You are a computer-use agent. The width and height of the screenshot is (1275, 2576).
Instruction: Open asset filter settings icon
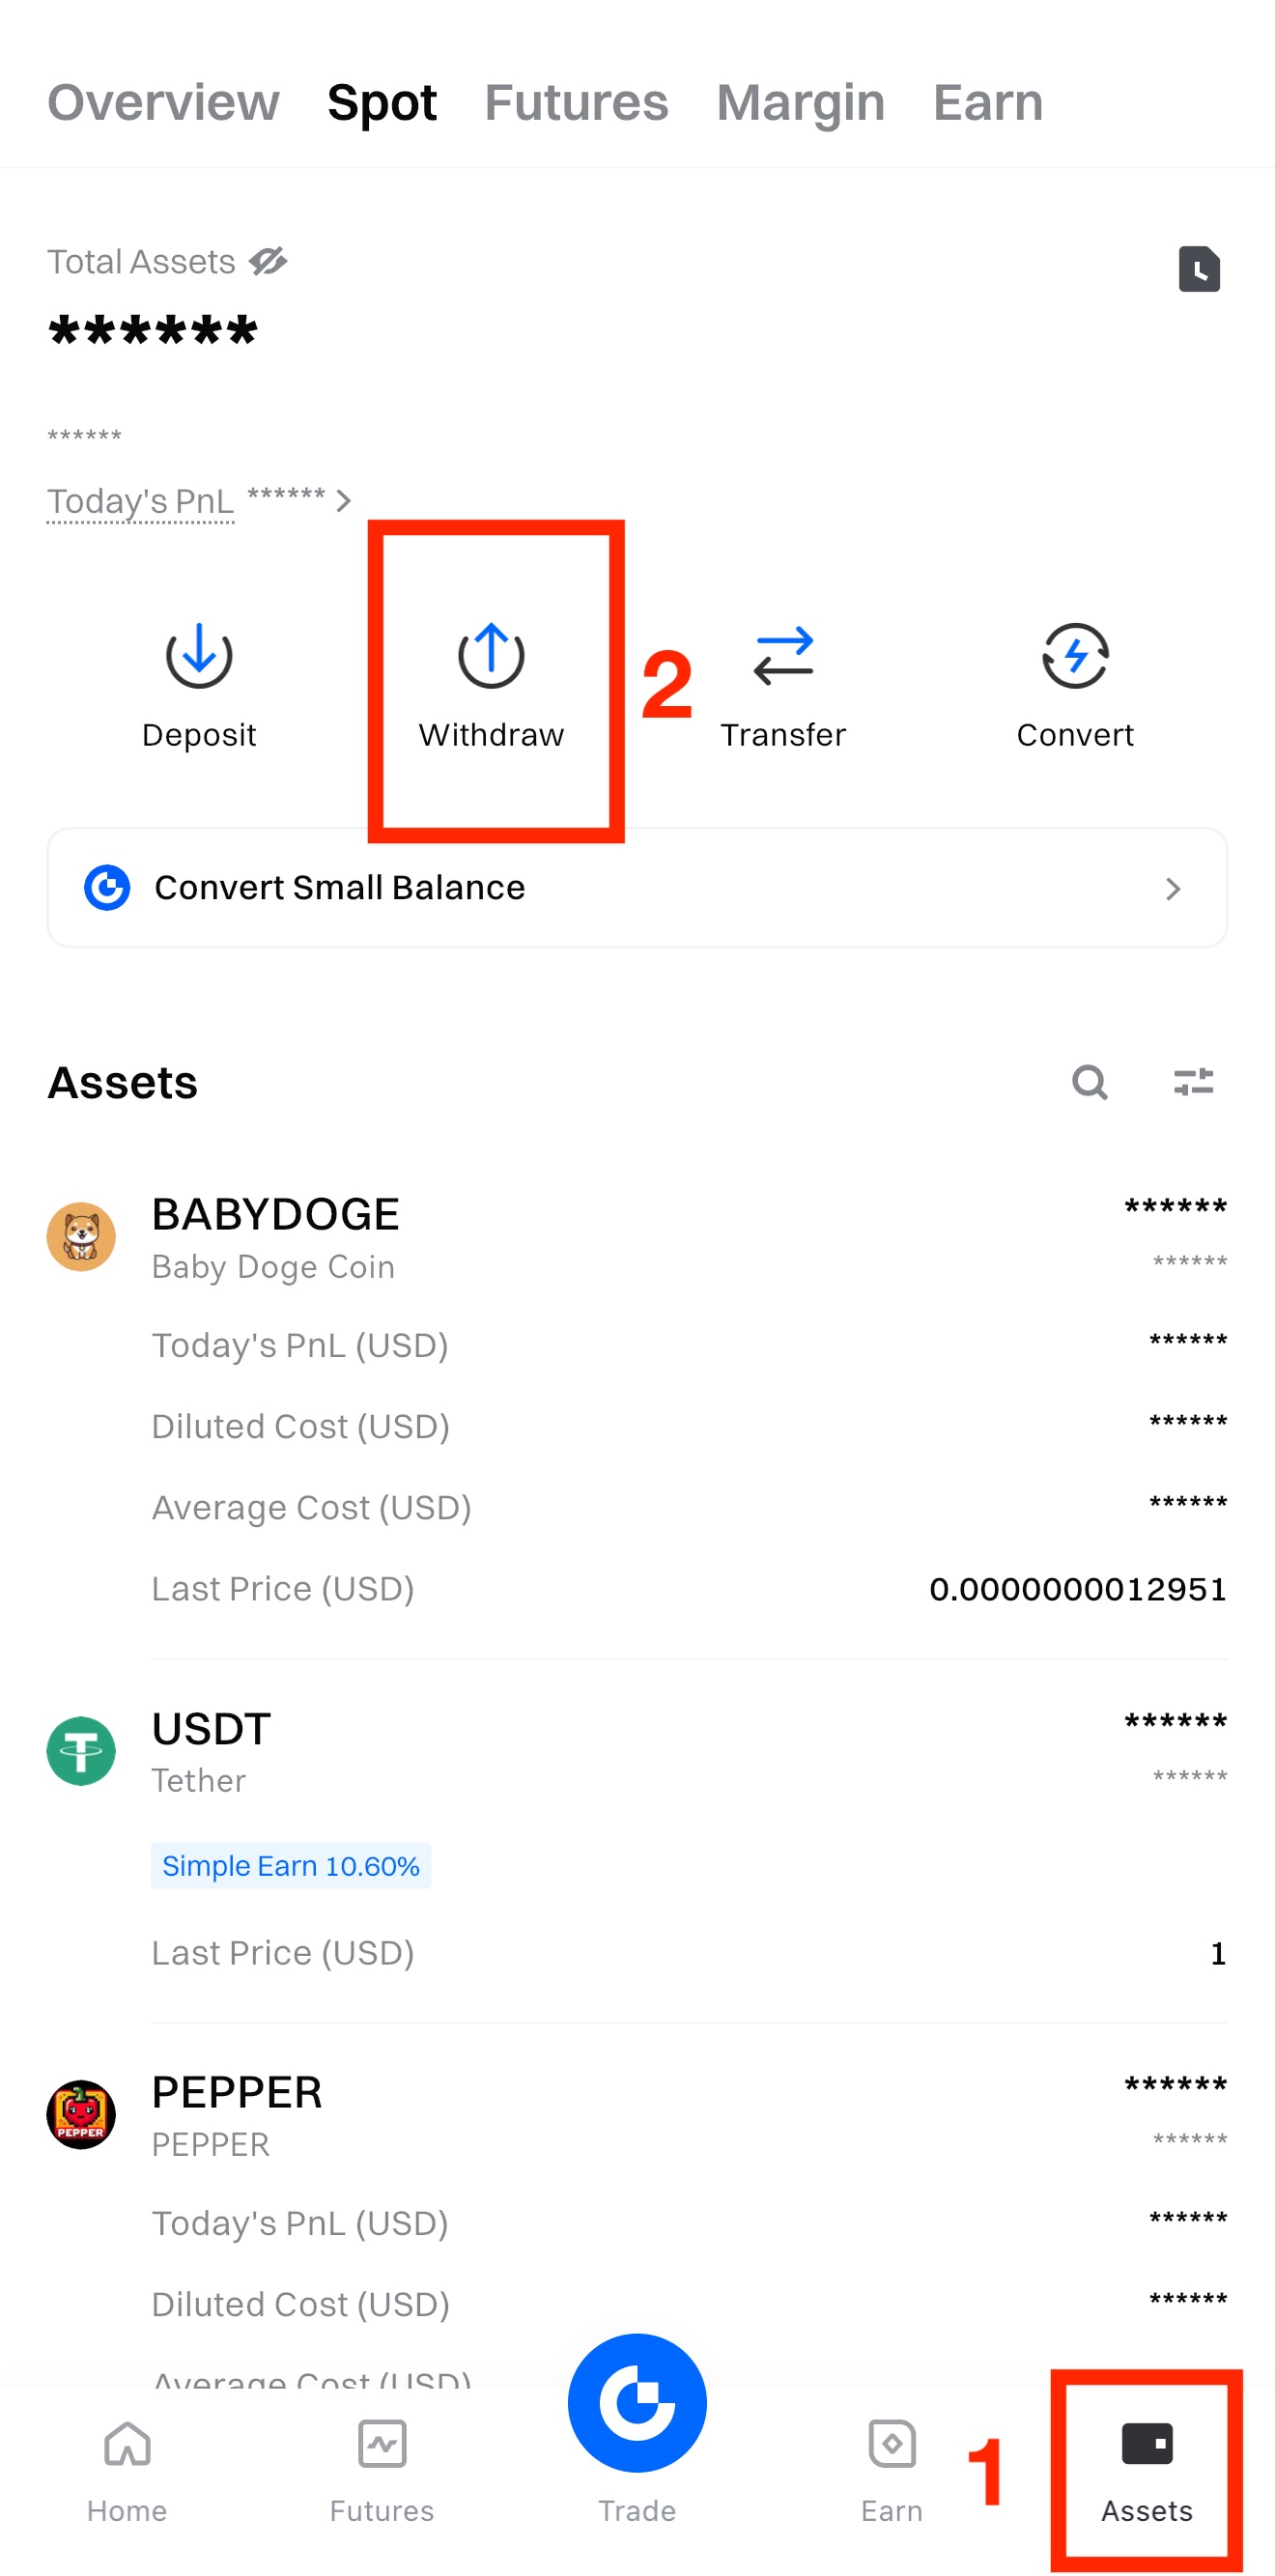(1193, 1082)
